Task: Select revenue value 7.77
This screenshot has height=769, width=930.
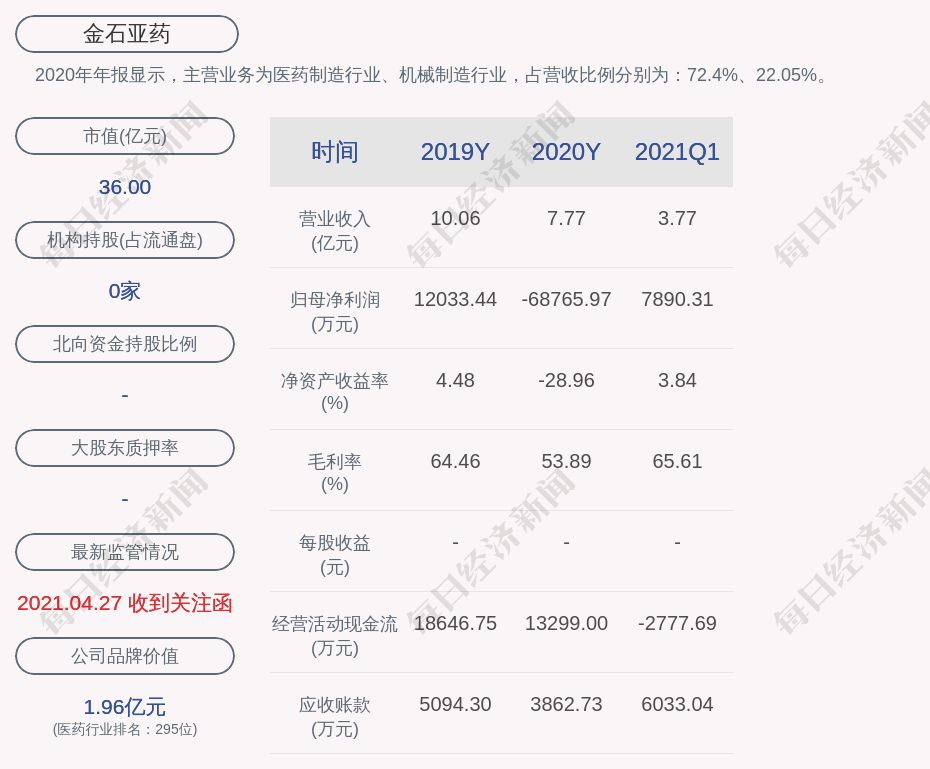Action: point(566,218)
